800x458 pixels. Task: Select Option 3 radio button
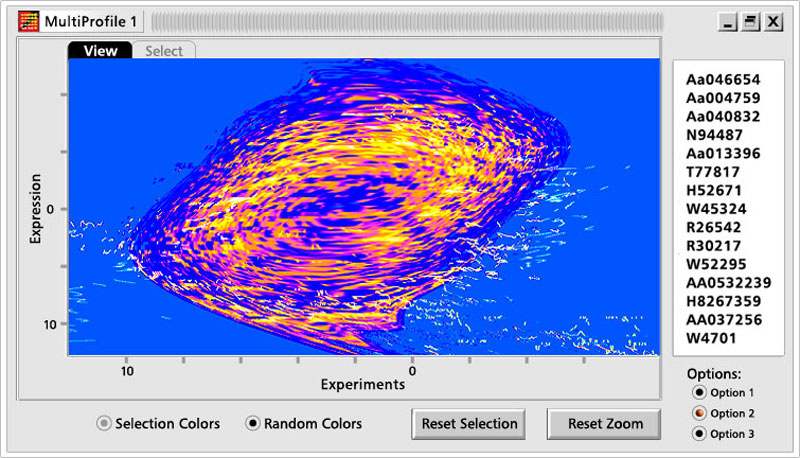tap(699, 434)
